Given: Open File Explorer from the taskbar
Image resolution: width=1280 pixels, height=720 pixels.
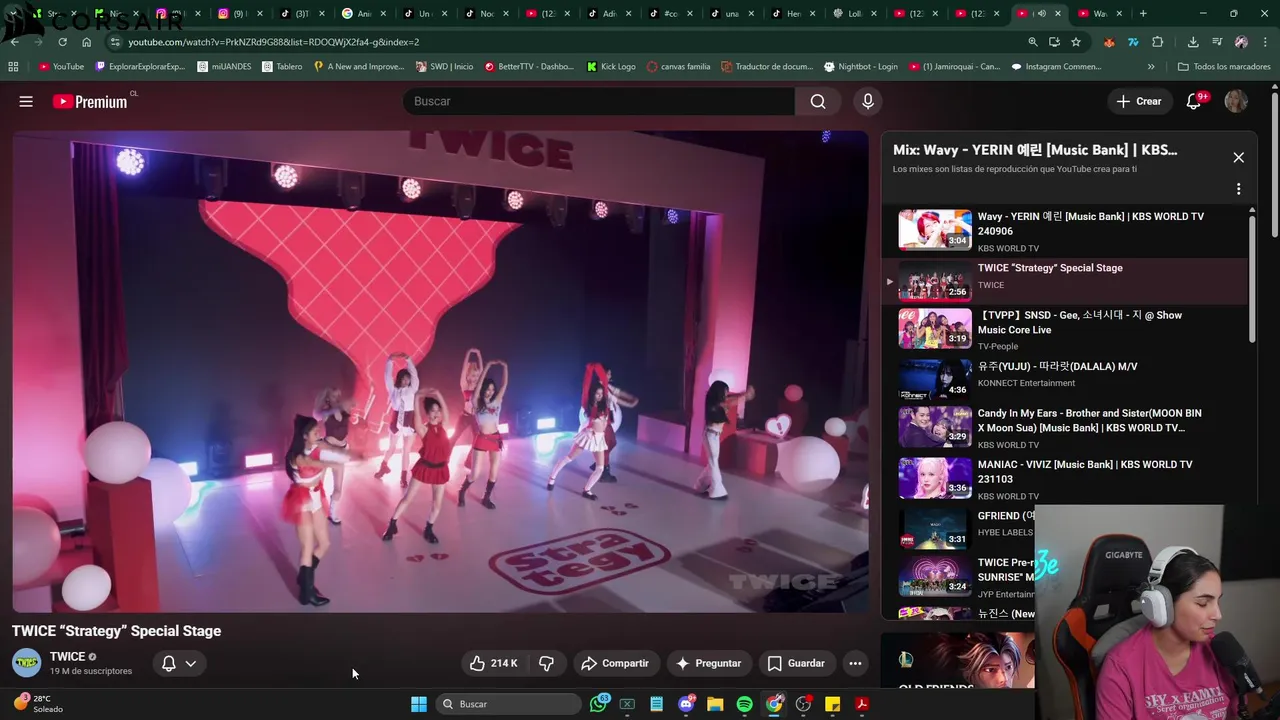Looking at the screenshot, I should tap(715, 704).
